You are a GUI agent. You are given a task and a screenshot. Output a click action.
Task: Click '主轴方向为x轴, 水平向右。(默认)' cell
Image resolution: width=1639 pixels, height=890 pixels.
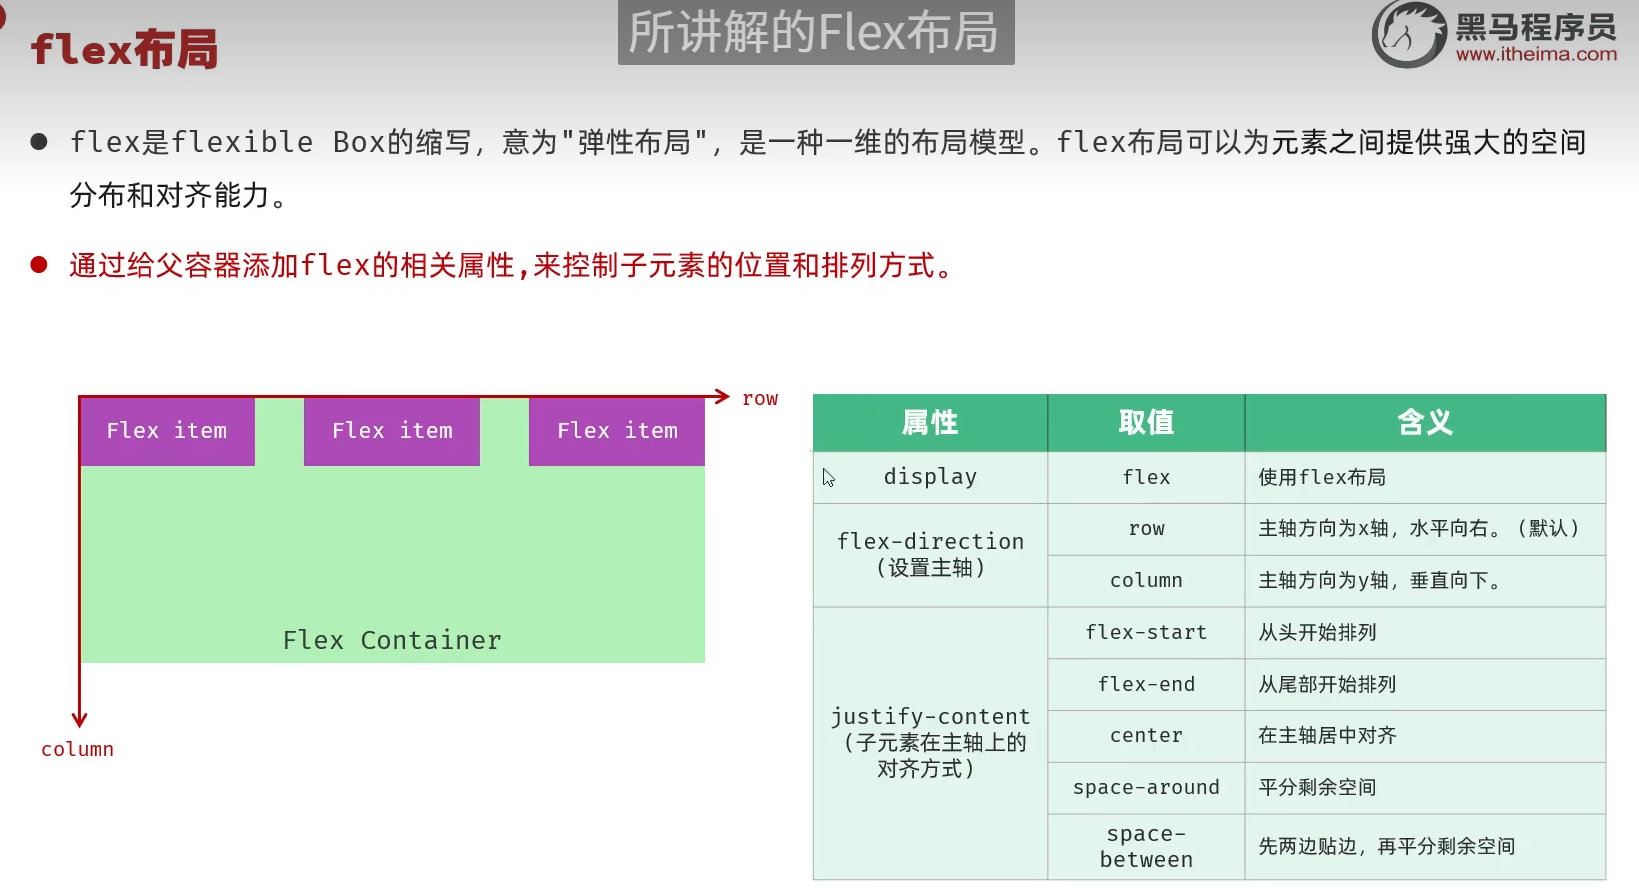coord(1425,529)
